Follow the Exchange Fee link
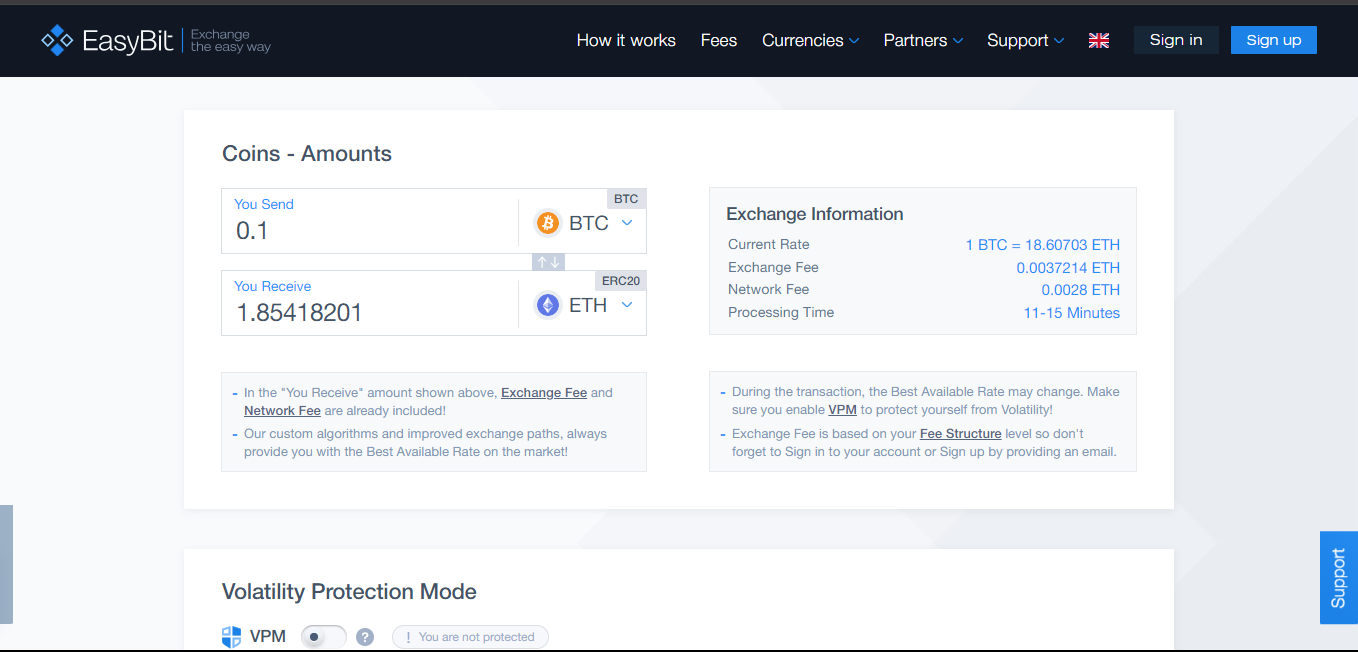 tap(544, 393)
